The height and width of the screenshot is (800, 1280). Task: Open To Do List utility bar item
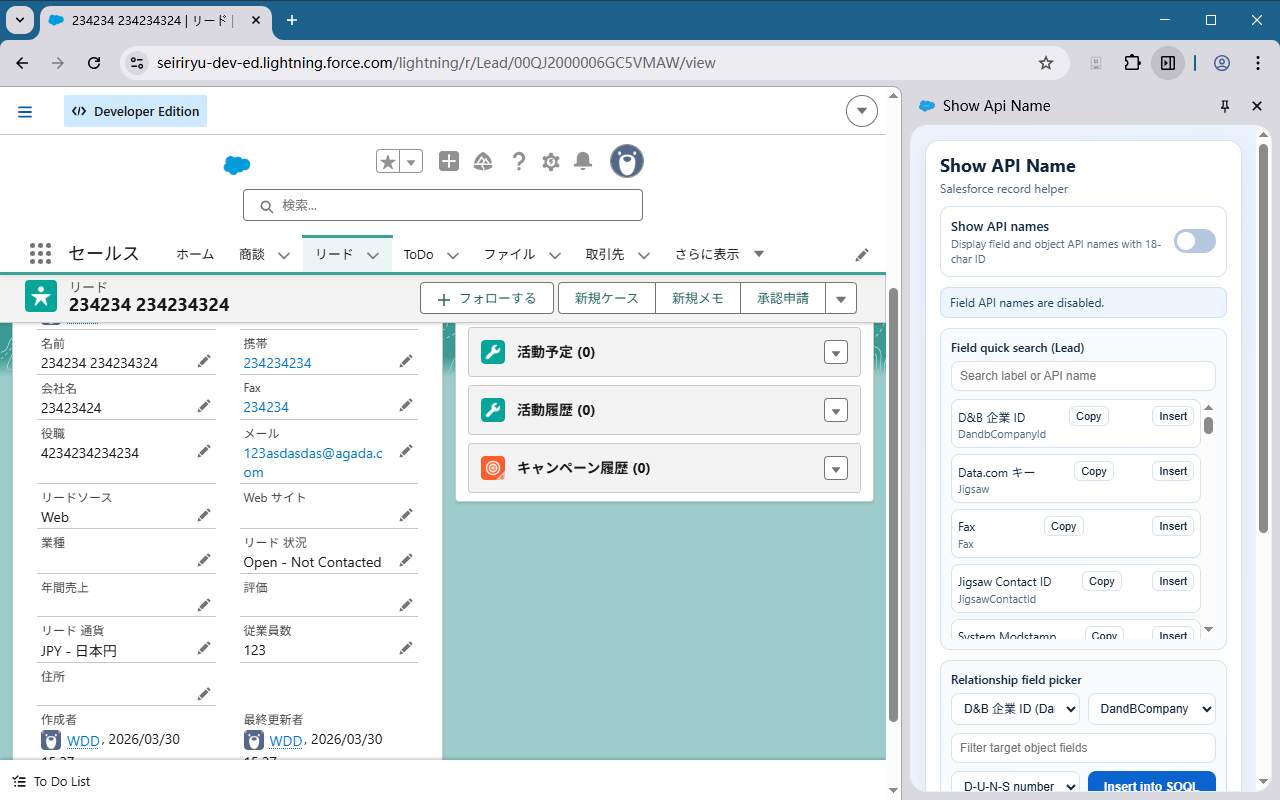(52, 781)
